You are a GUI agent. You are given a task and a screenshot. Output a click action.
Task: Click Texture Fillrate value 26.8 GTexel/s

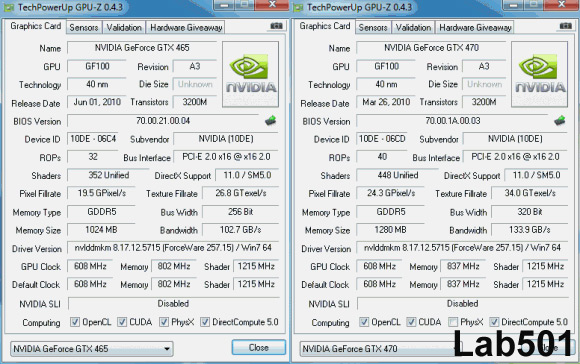[x=240, y=193]
